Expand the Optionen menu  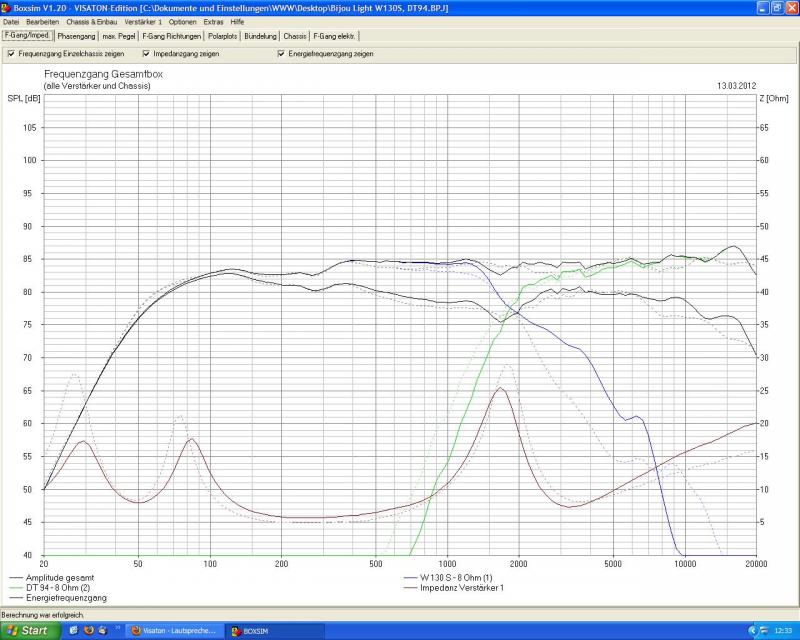(x=183, y=21)
